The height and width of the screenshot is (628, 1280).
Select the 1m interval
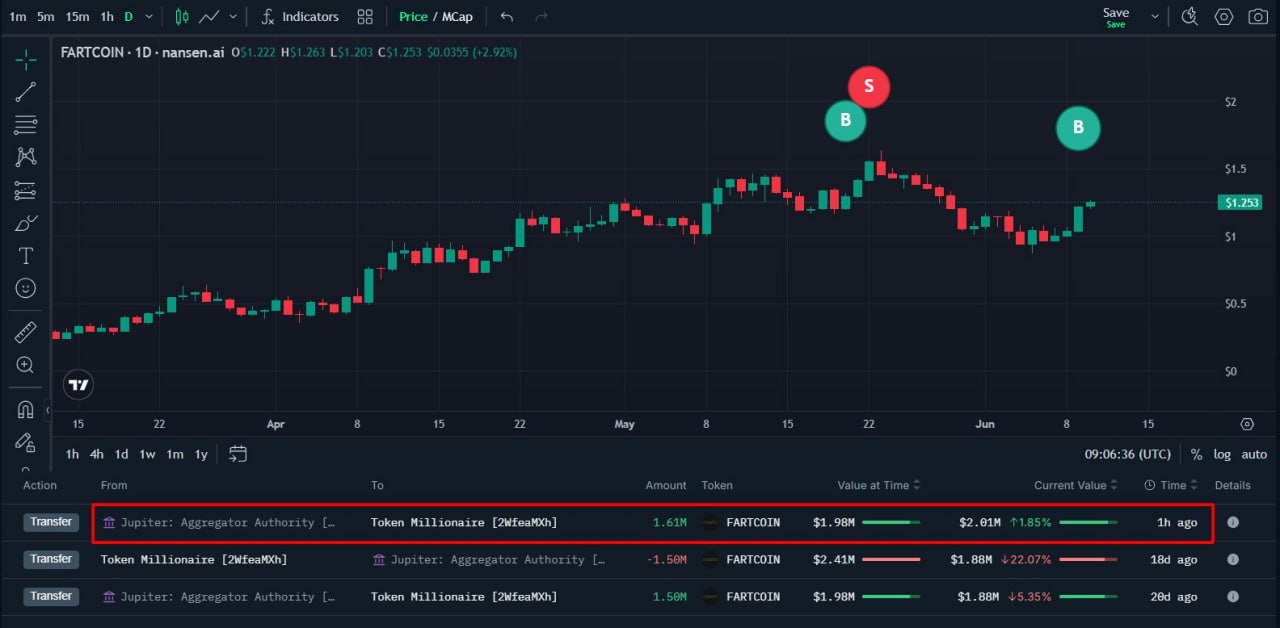[x=18, y=17]
